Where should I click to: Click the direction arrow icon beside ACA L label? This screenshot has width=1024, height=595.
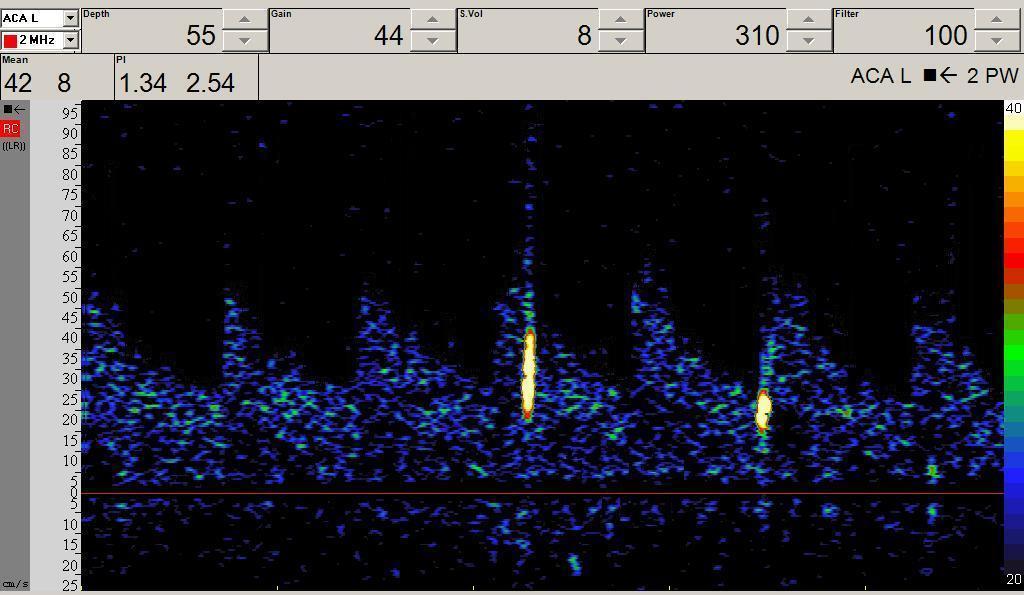point(940,76)
